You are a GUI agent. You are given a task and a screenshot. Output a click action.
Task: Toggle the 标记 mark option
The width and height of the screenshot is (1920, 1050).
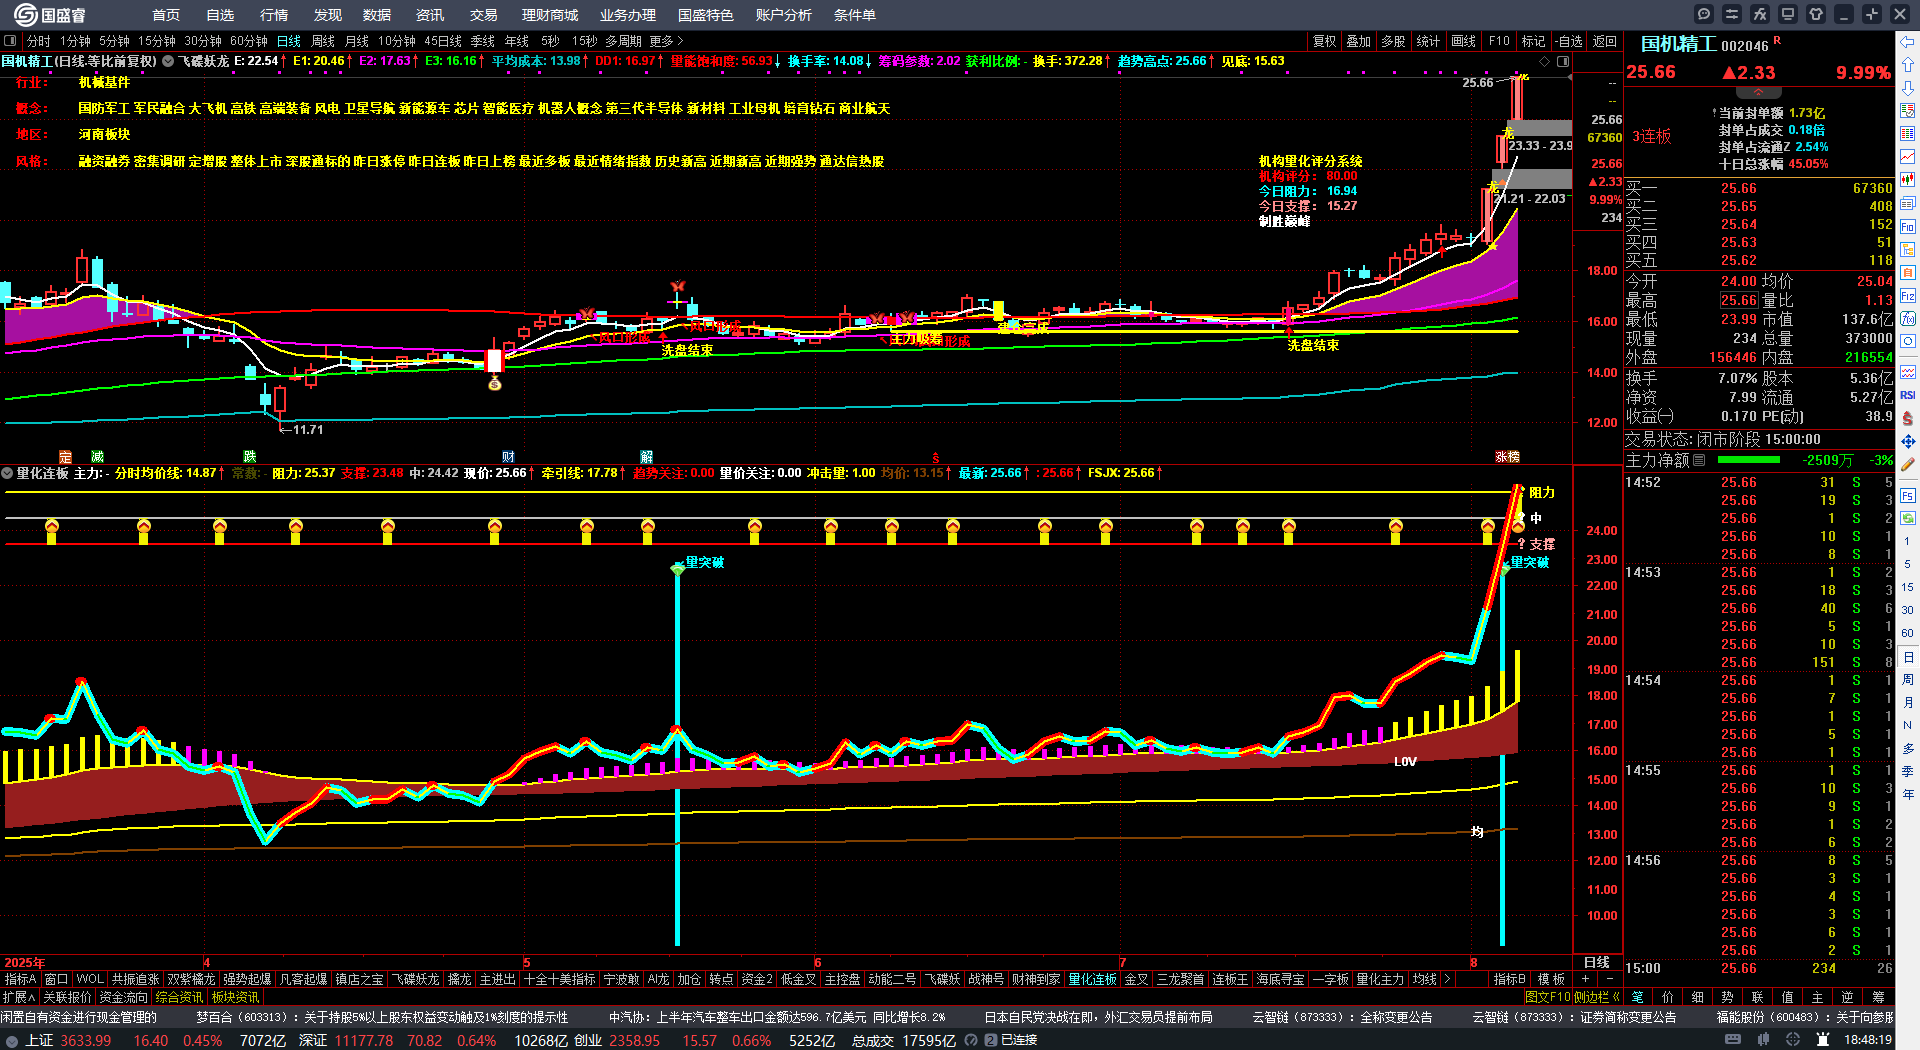click(1533, 41)
